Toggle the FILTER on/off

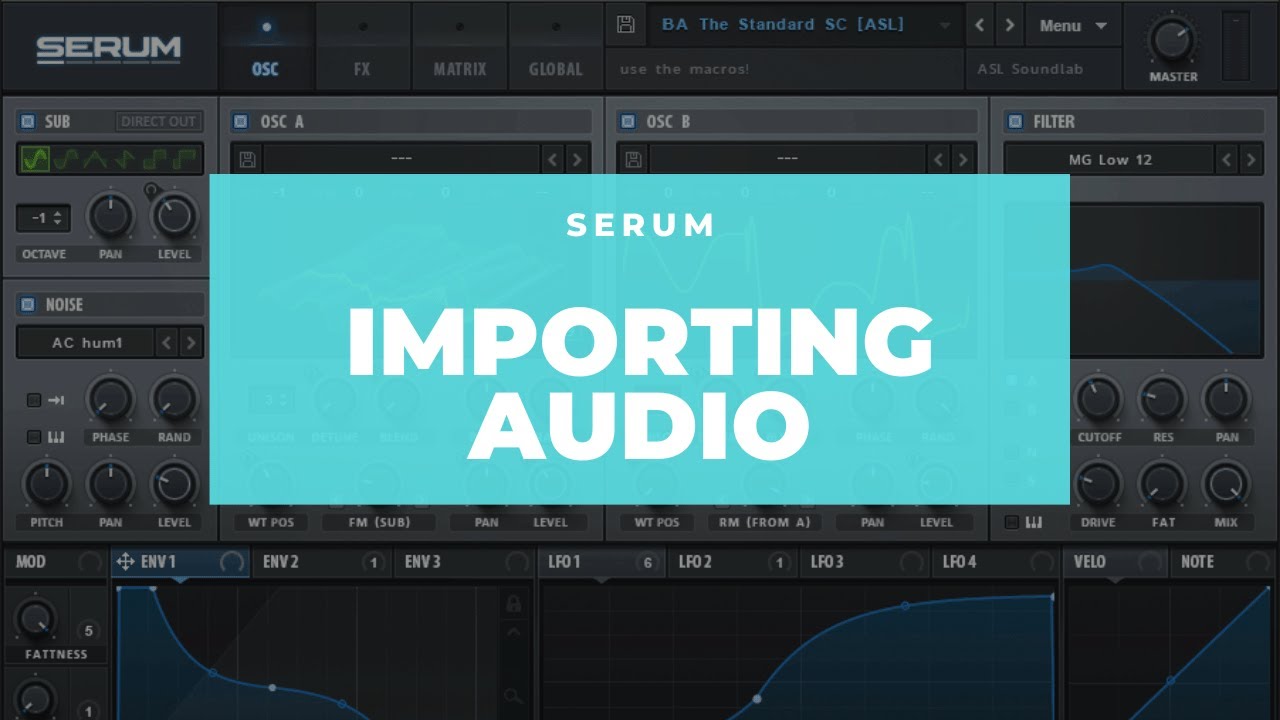(1015, 122)
